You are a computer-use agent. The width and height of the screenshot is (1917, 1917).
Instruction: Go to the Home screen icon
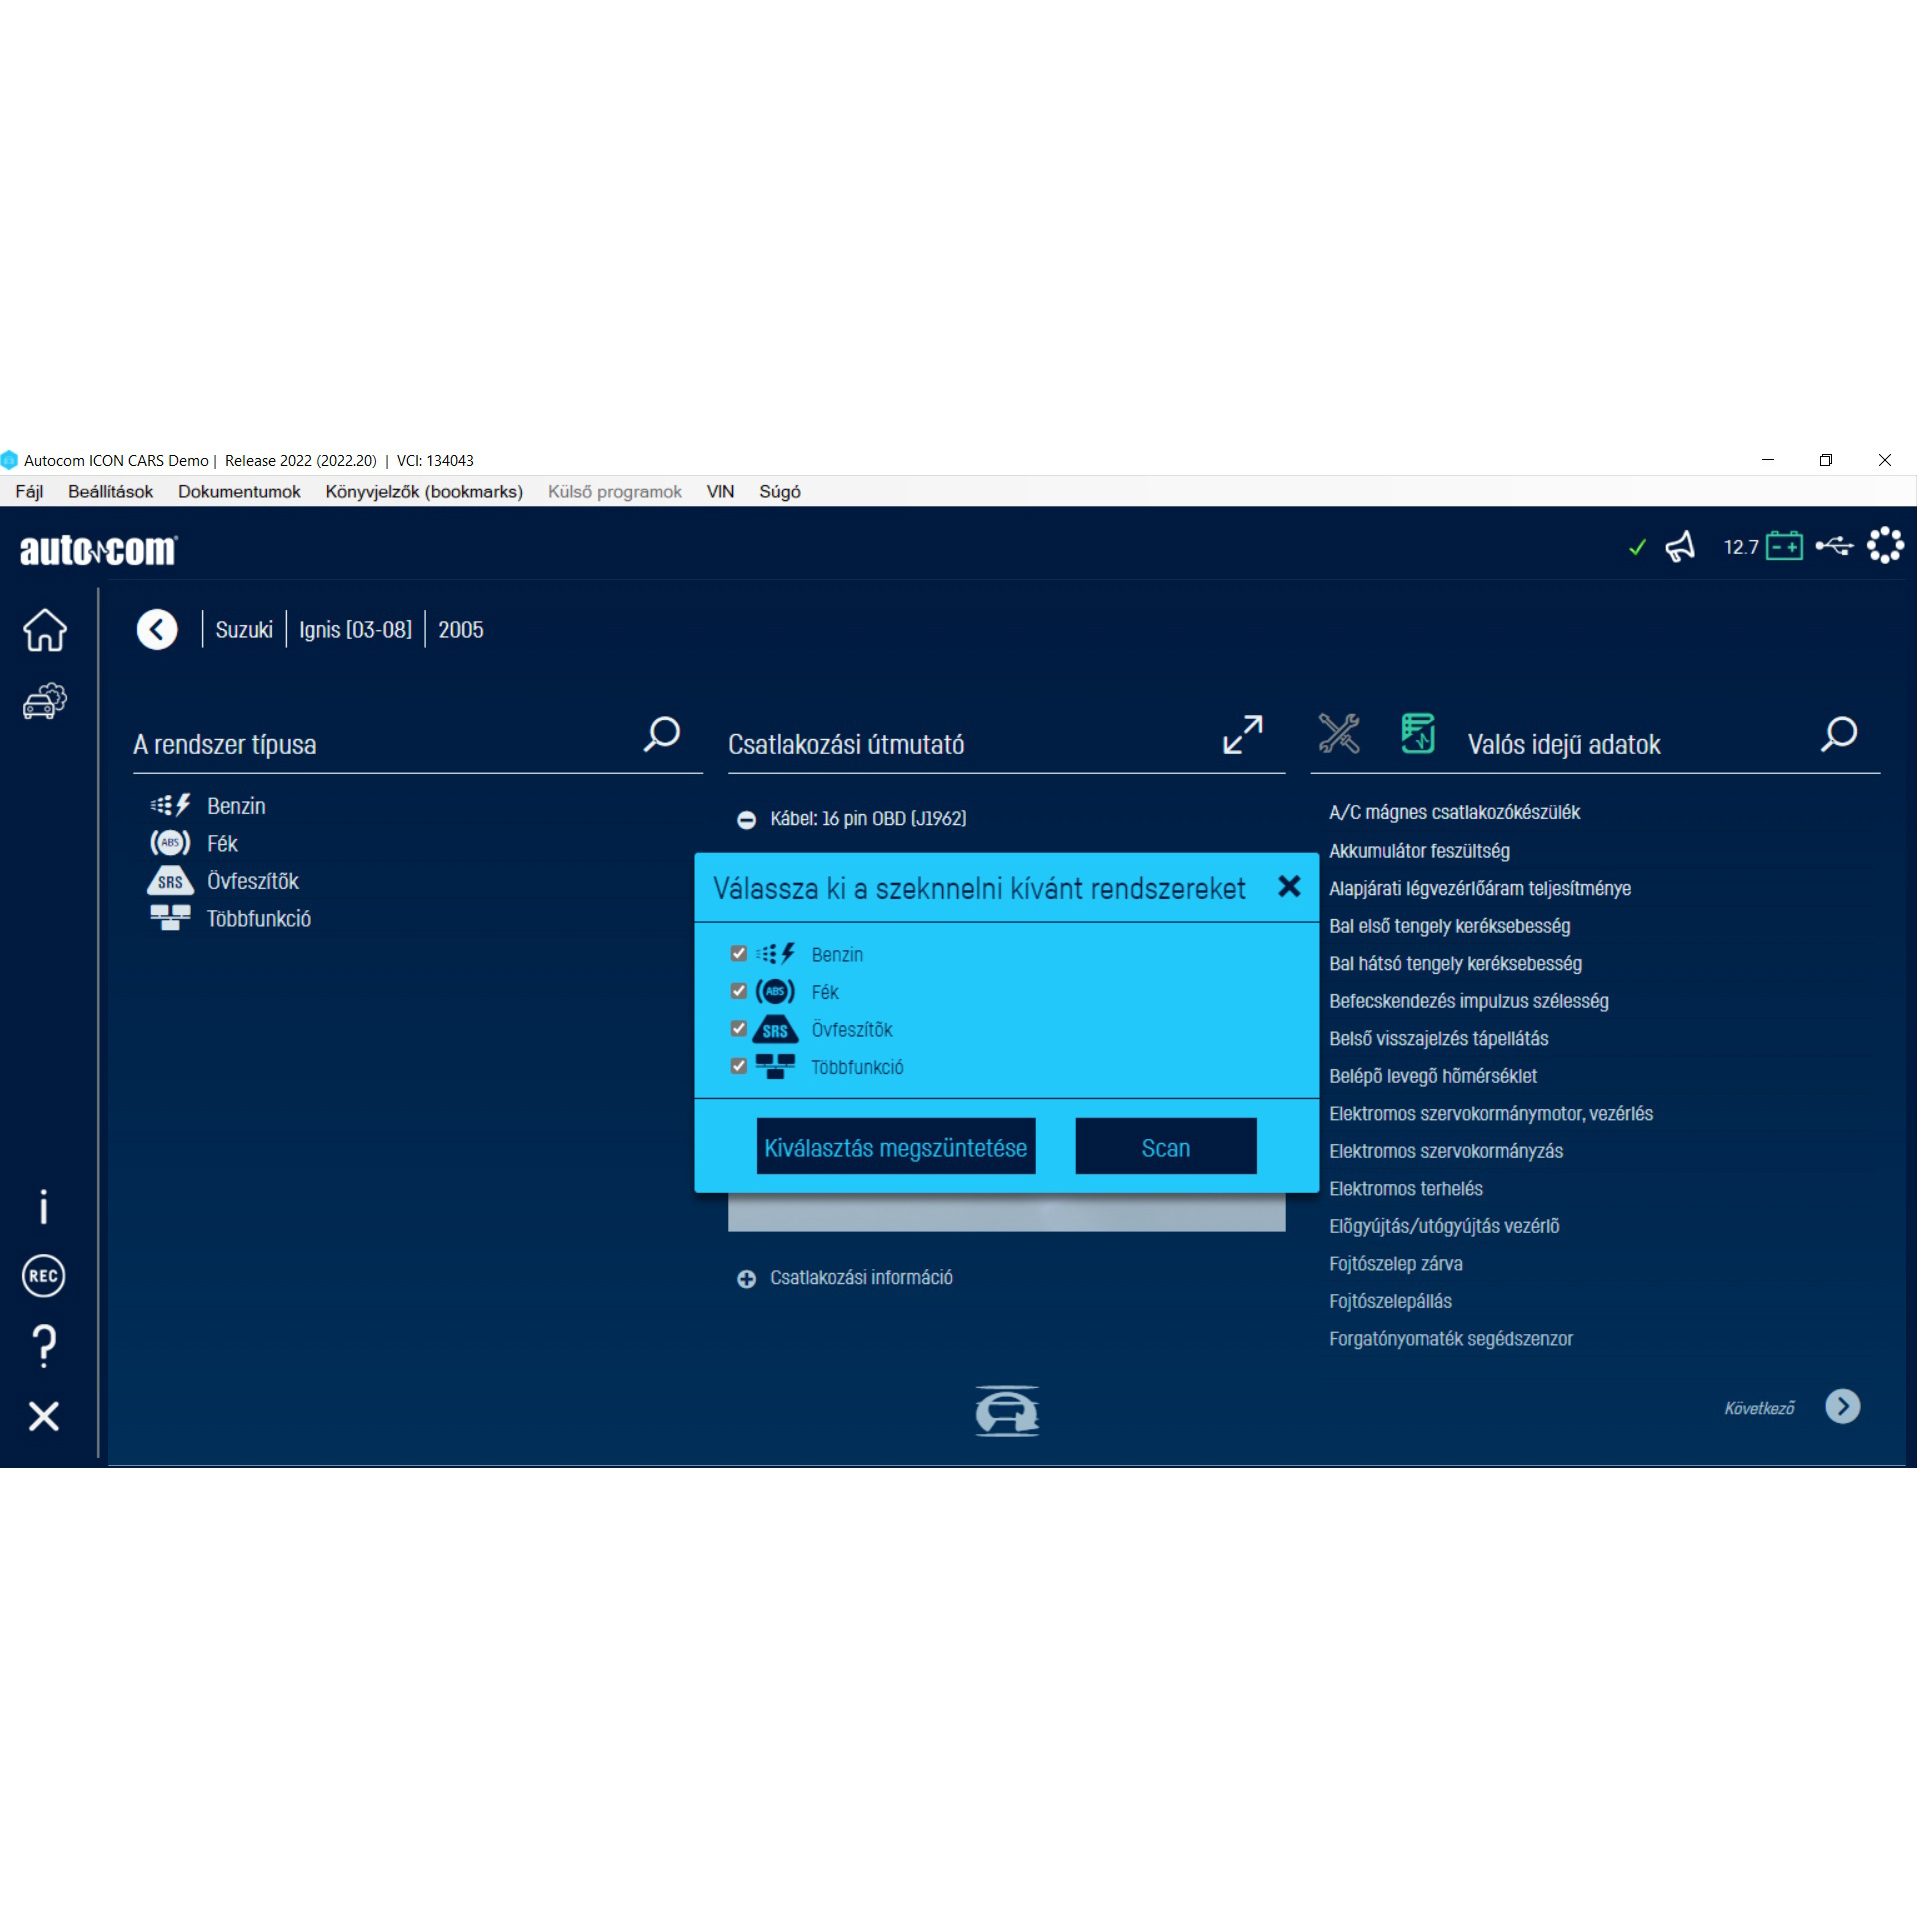point(44,630)
